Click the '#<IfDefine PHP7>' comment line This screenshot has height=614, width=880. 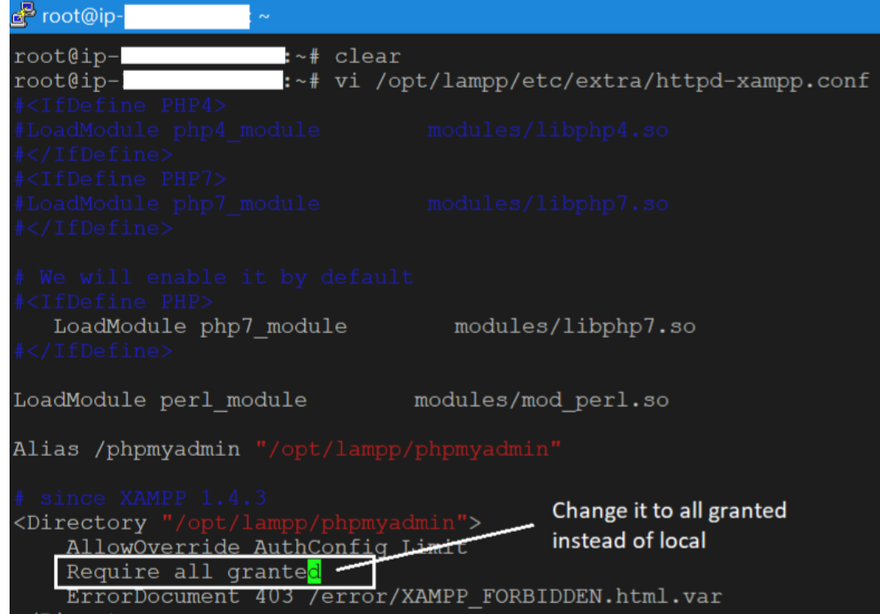120,179
